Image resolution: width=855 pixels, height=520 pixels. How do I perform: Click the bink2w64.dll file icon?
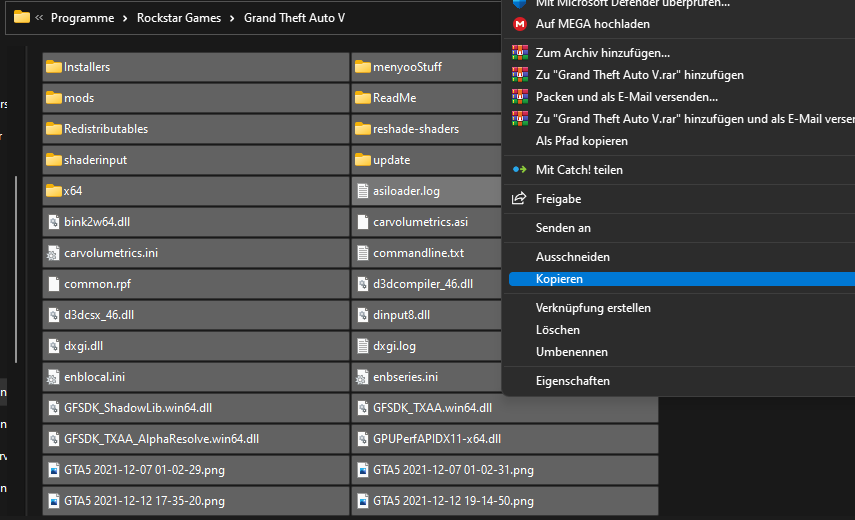pos(53,222)
